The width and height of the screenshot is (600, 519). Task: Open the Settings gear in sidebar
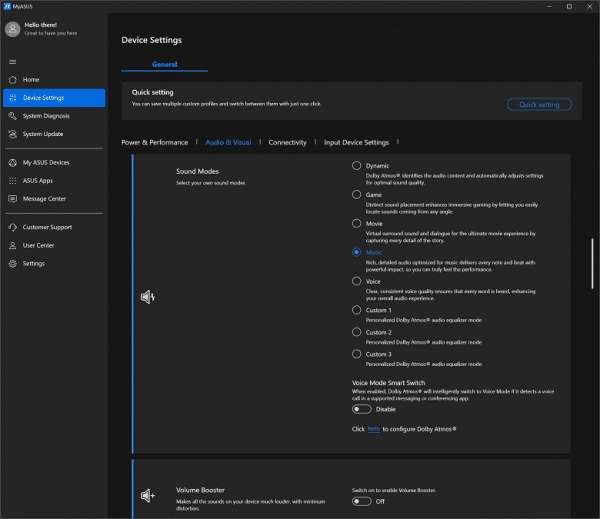click(12, 263)
